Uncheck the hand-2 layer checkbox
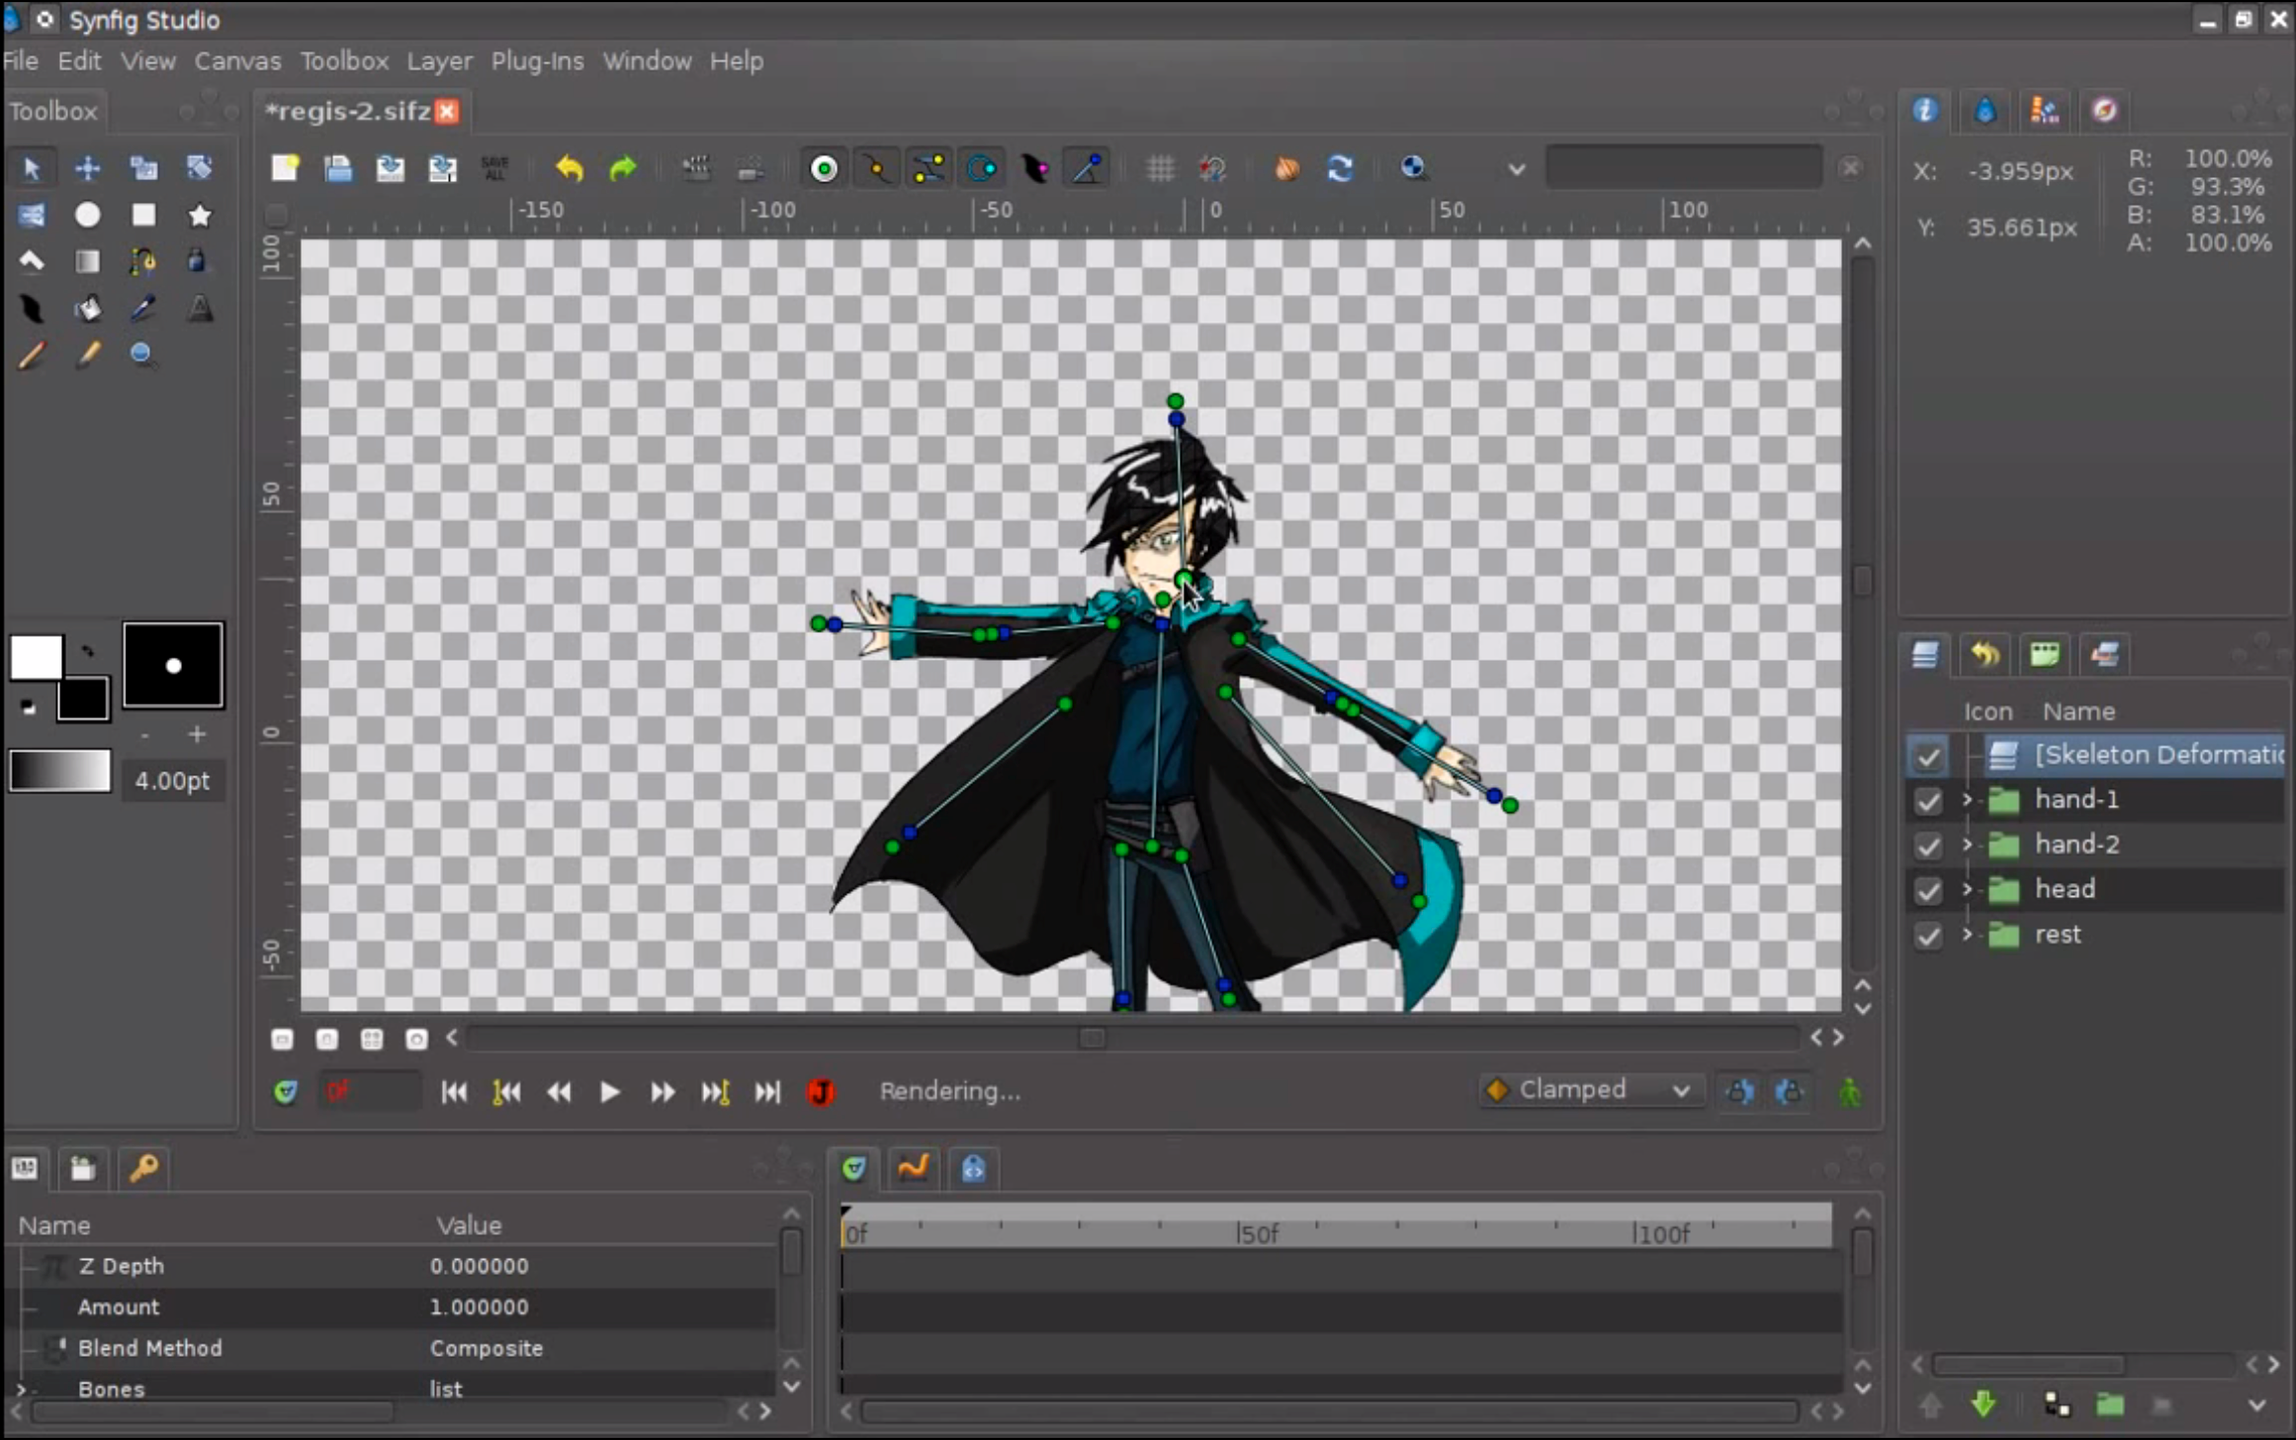 coord(1928,846)
